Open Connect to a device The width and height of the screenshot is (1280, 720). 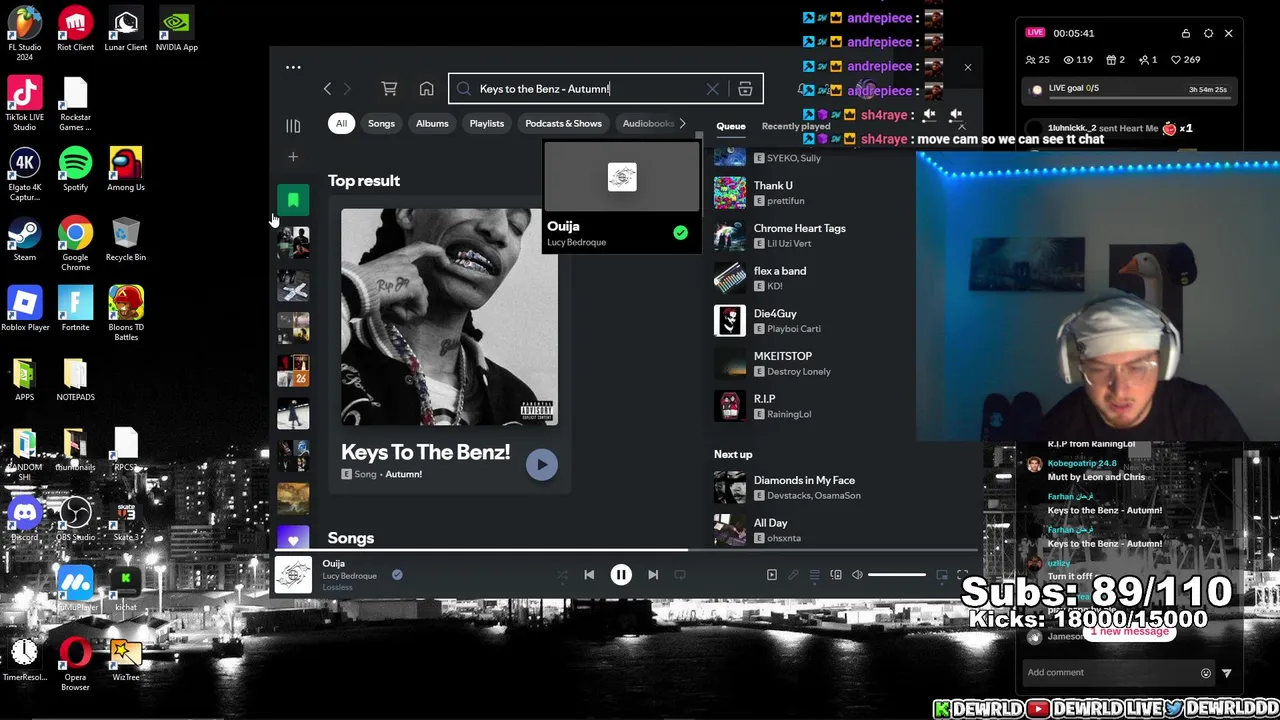(836, 575)
